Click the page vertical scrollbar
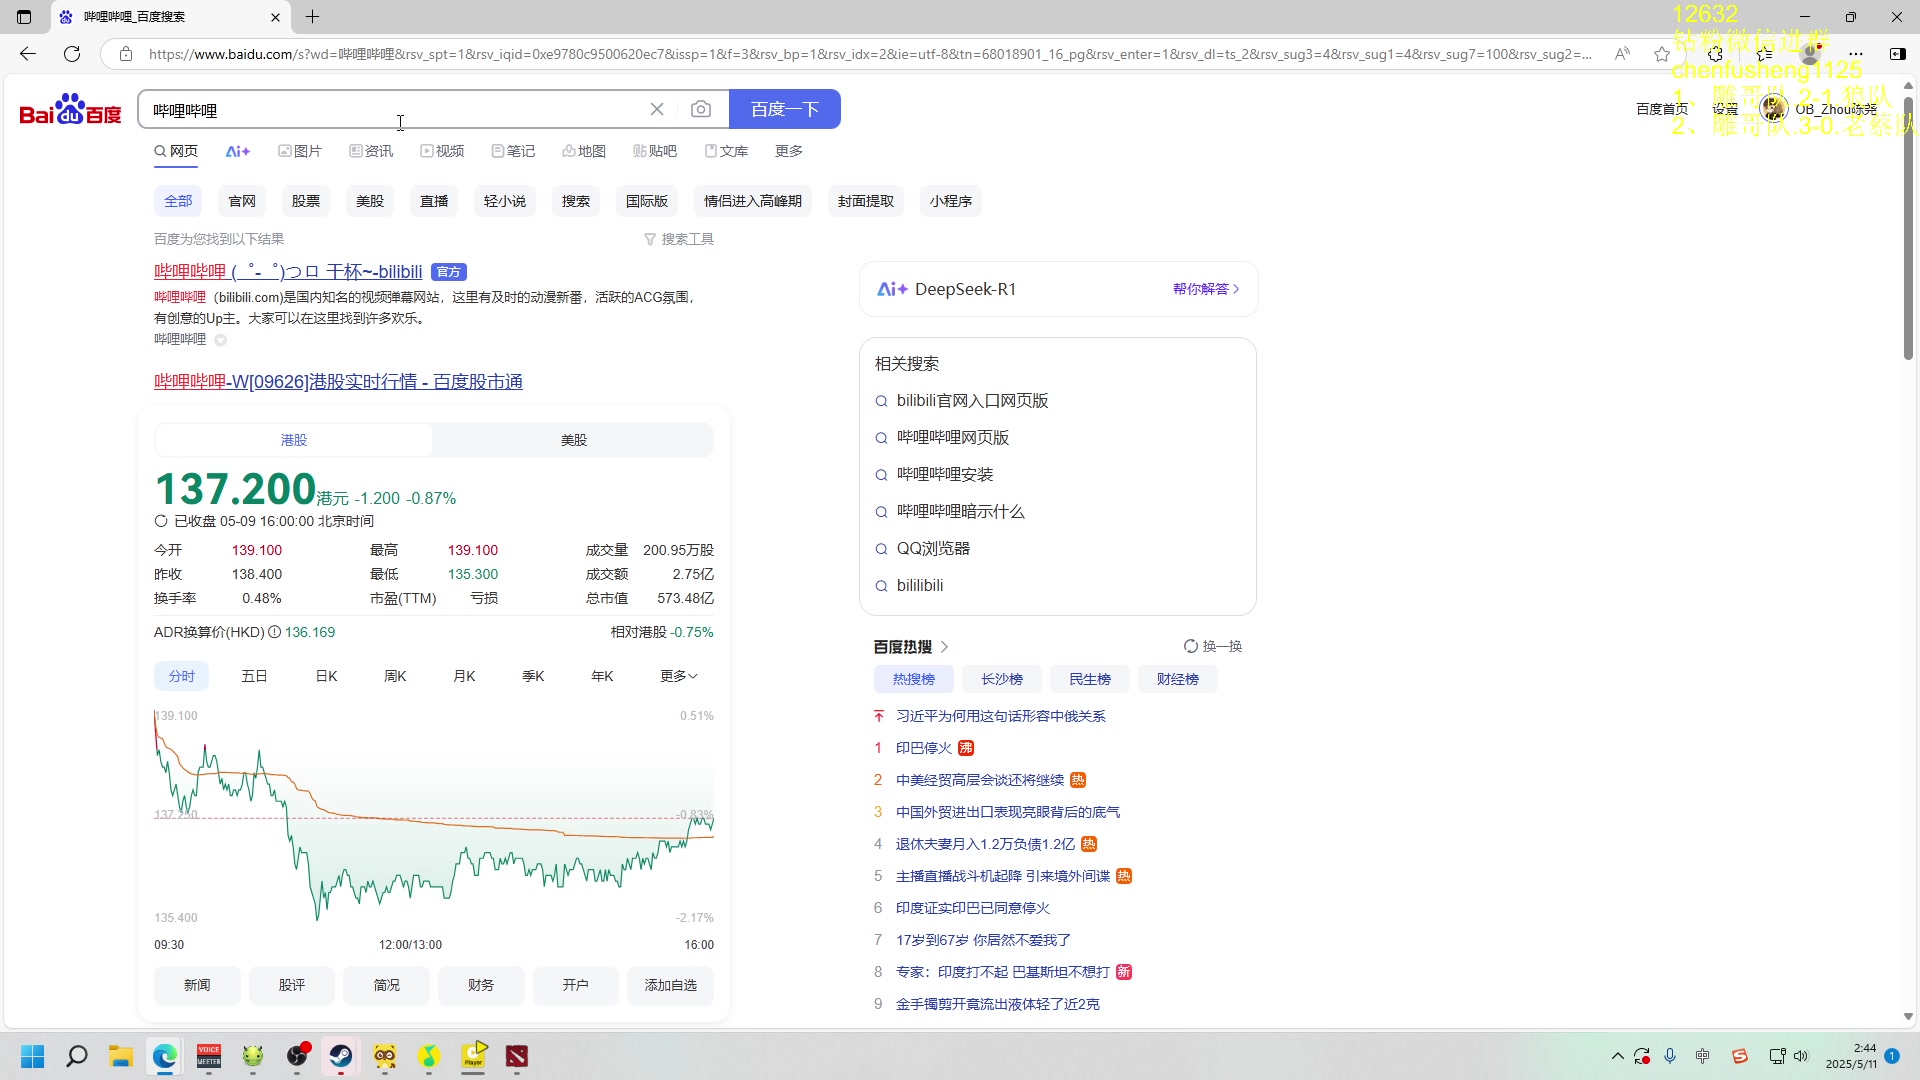The height and width of the screenshot is (1080, 1920). point(1908,230)
